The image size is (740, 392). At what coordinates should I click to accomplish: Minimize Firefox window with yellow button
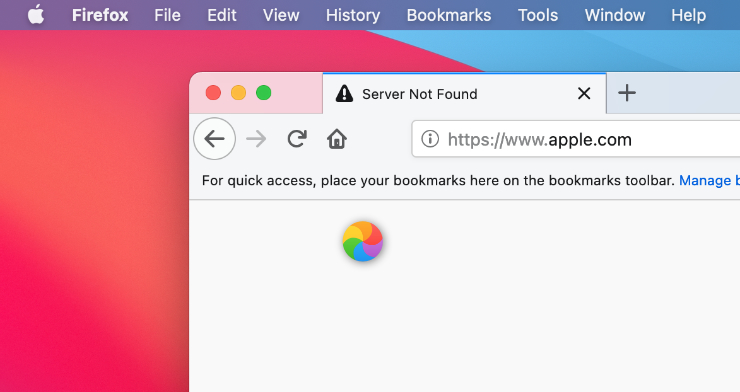point(238,93)
